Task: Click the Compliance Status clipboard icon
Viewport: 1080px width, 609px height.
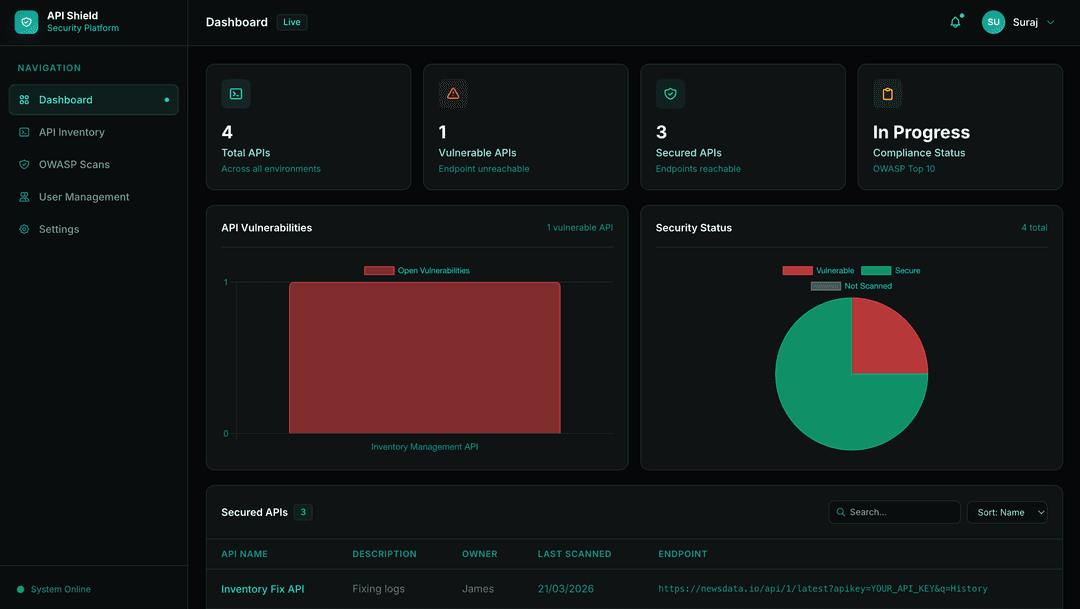Action: point(887,93)
